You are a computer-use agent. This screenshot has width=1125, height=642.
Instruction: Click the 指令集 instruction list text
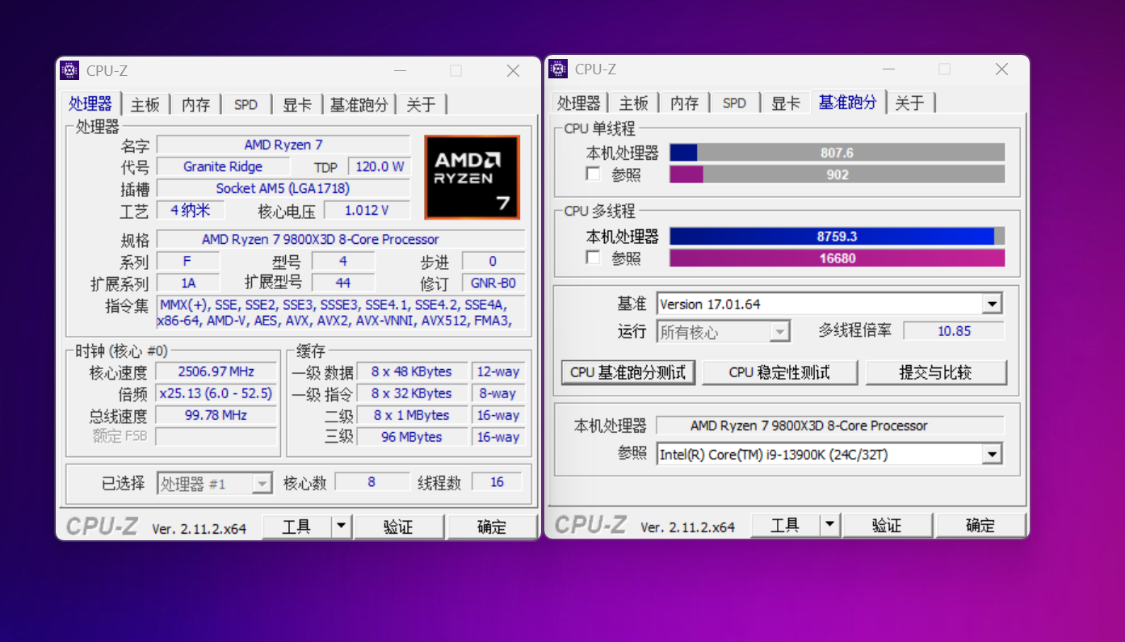click(341, 313)
